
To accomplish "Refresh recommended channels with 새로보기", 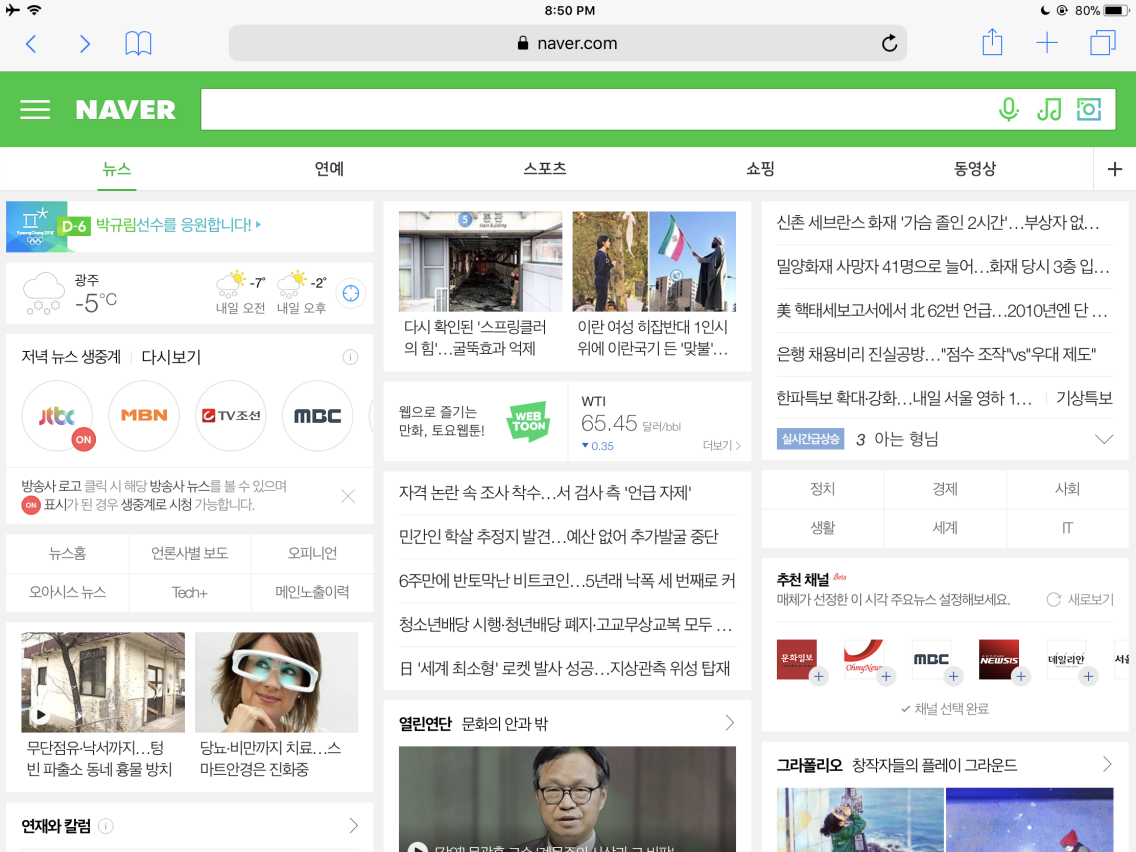I will pyautogui.click(x=1080, y=600).
